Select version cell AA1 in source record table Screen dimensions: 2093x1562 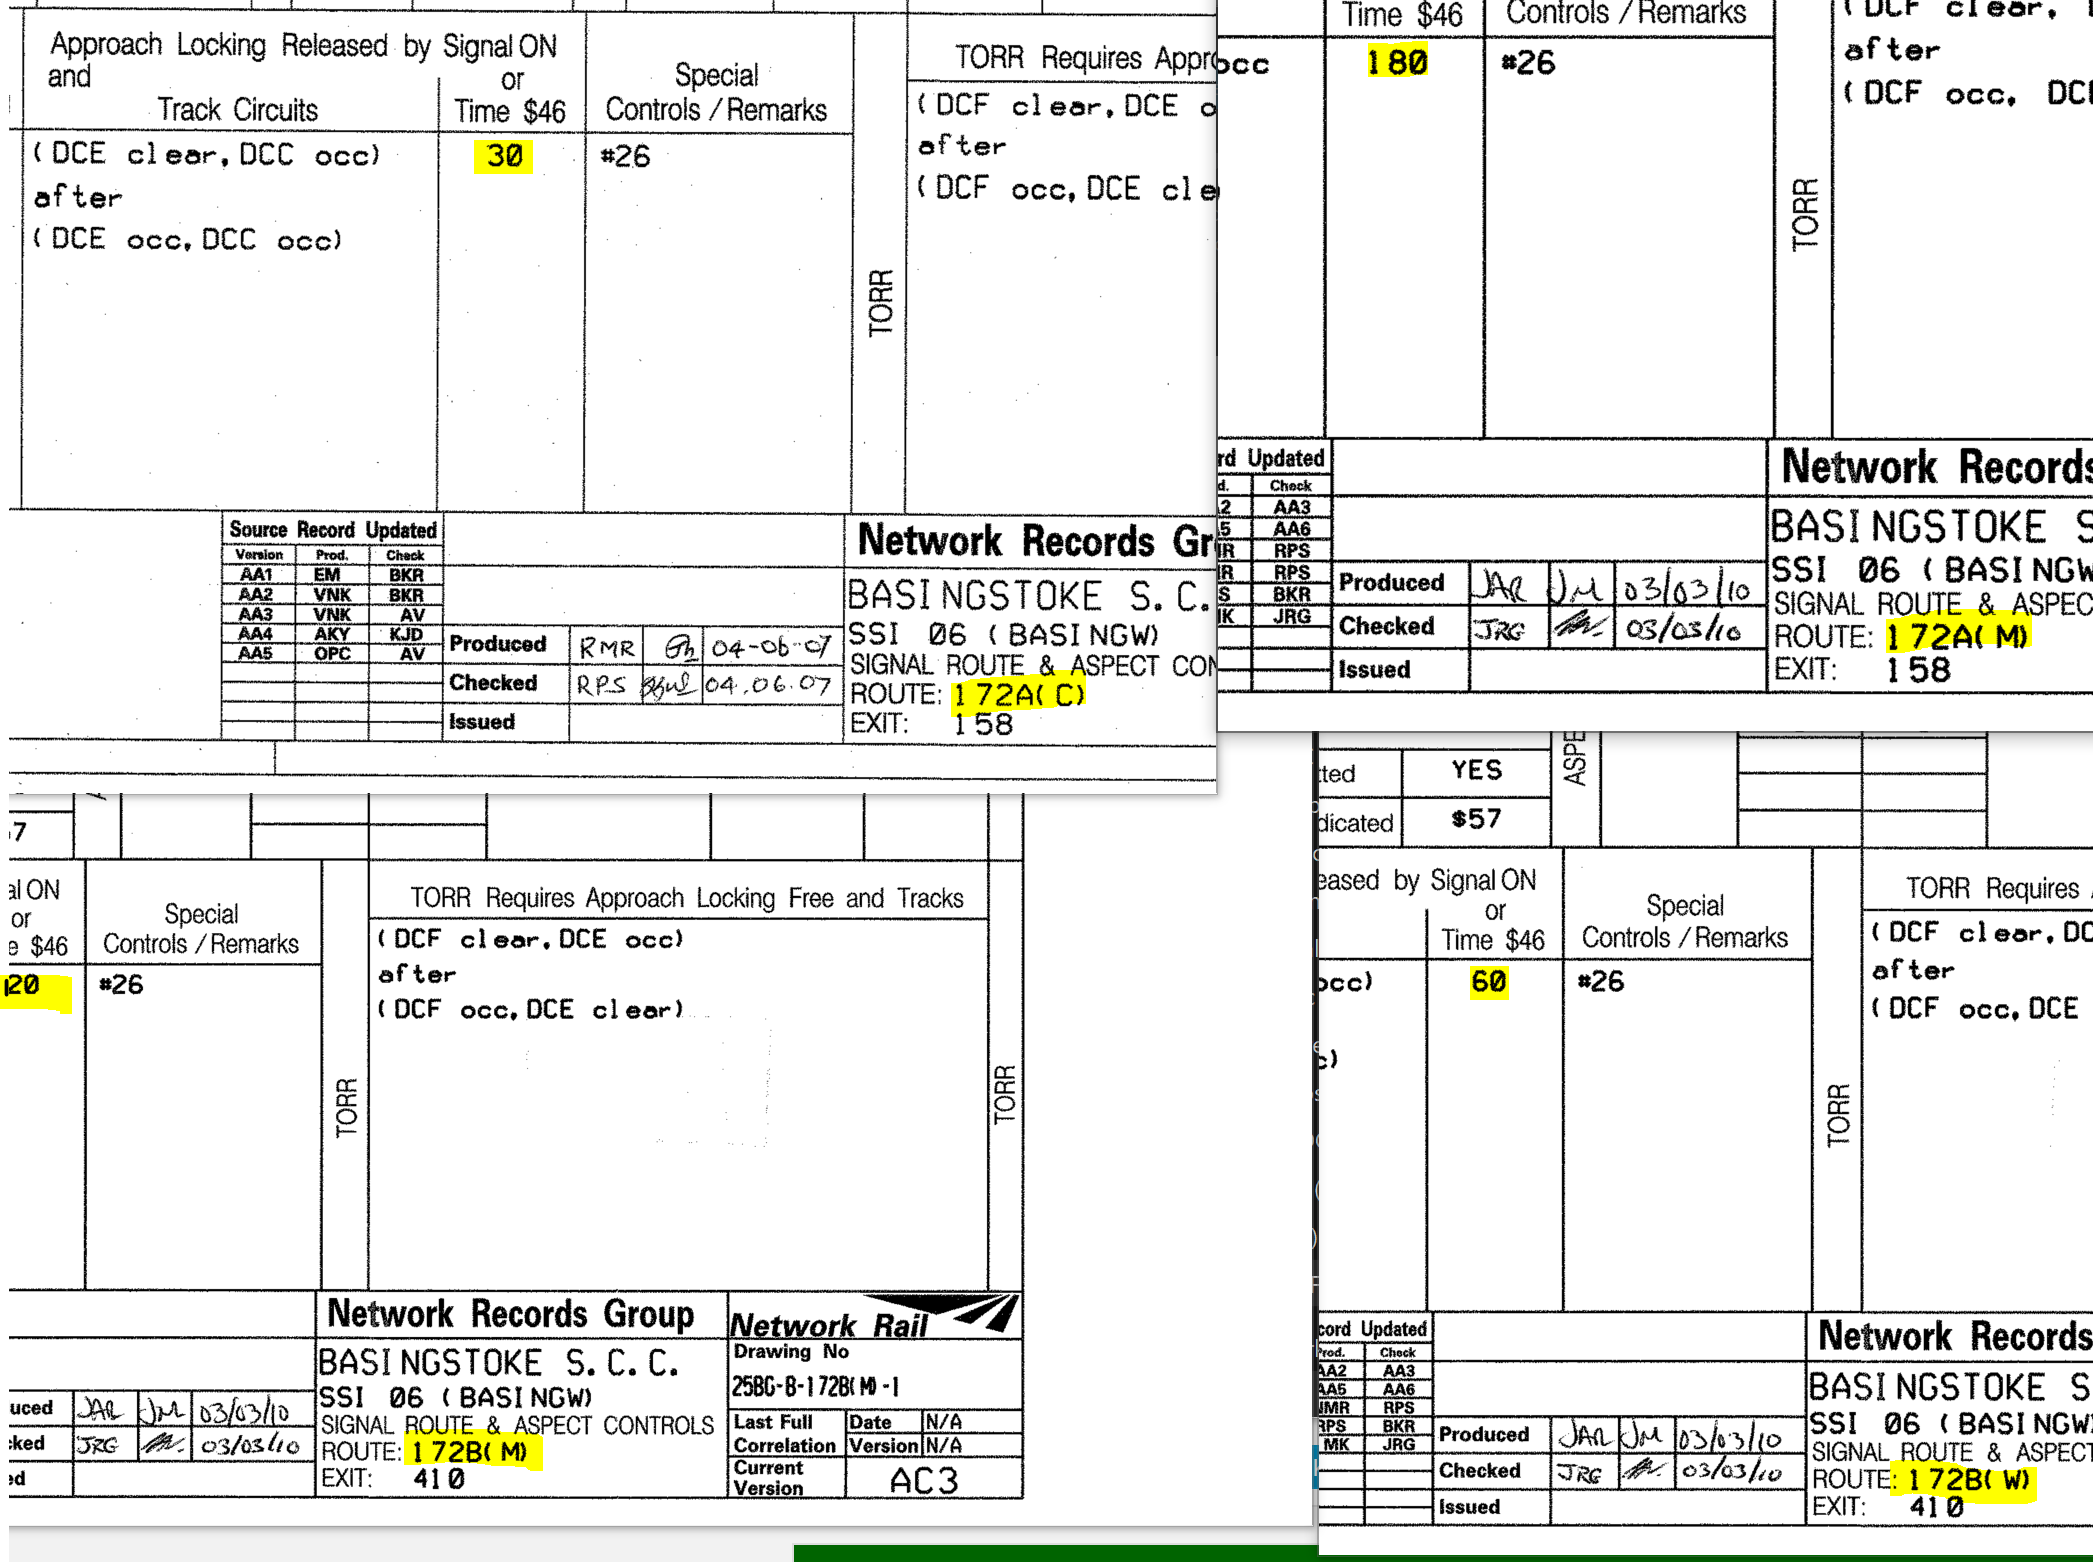257,575
